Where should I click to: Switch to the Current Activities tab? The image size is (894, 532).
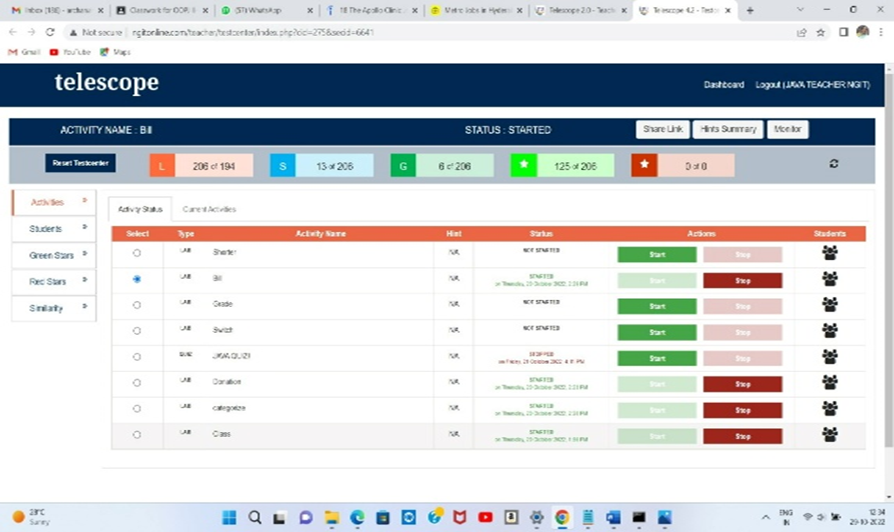pos(209,209)
